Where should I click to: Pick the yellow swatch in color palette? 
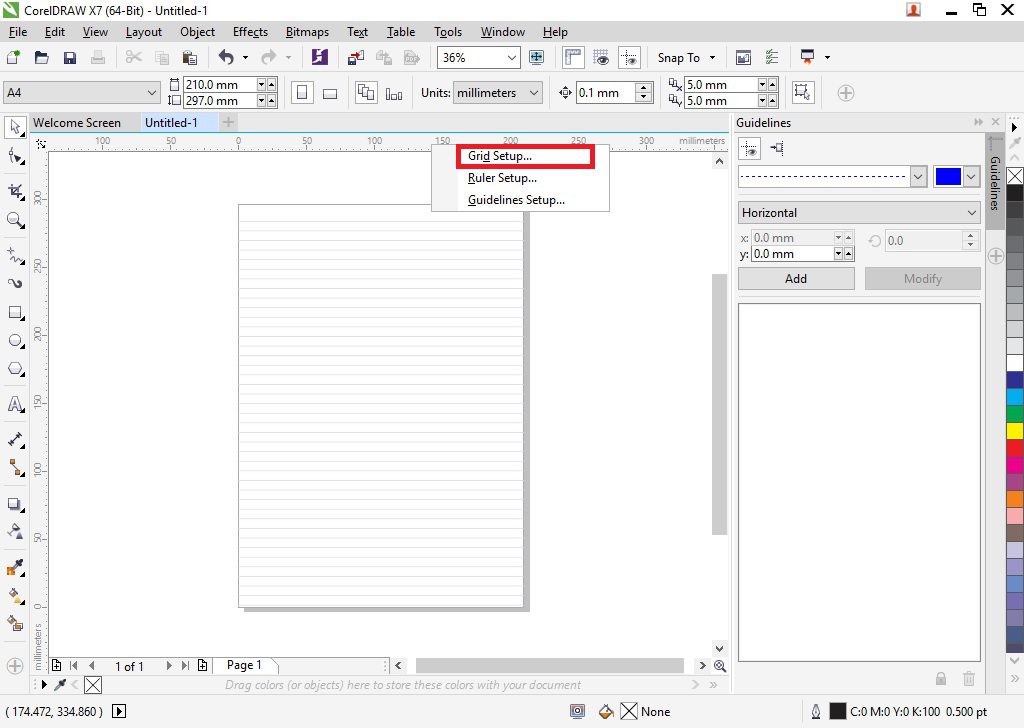1015,430
